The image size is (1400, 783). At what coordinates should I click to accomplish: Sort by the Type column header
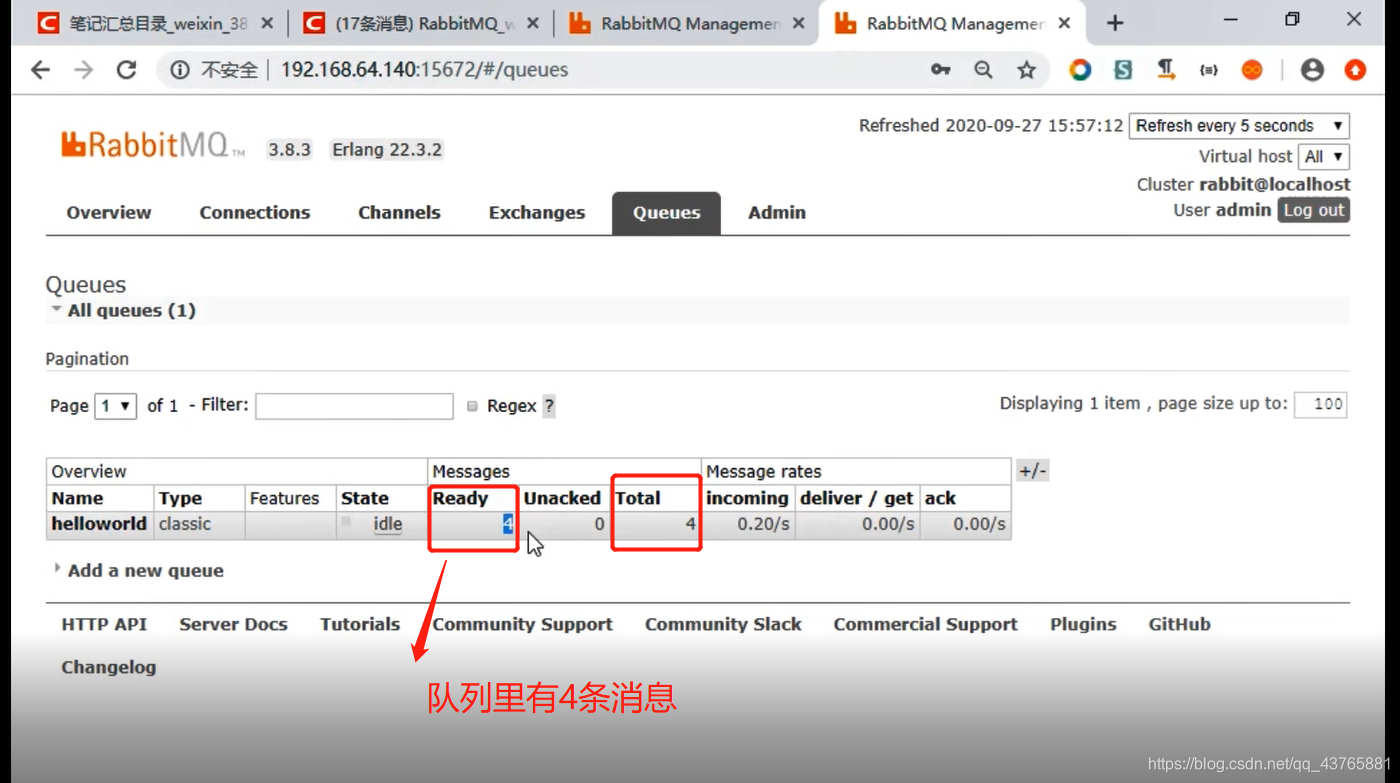(x=180, y=498)
